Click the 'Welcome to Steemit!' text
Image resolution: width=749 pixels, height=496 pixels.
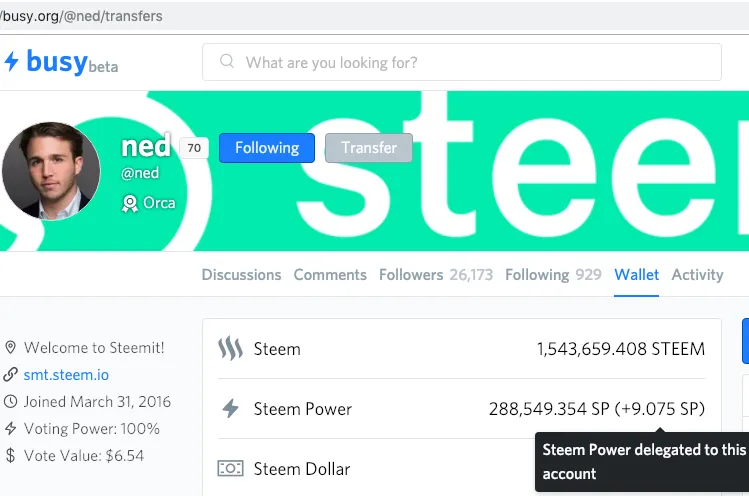pyautogui.click(x=94, y=348)
